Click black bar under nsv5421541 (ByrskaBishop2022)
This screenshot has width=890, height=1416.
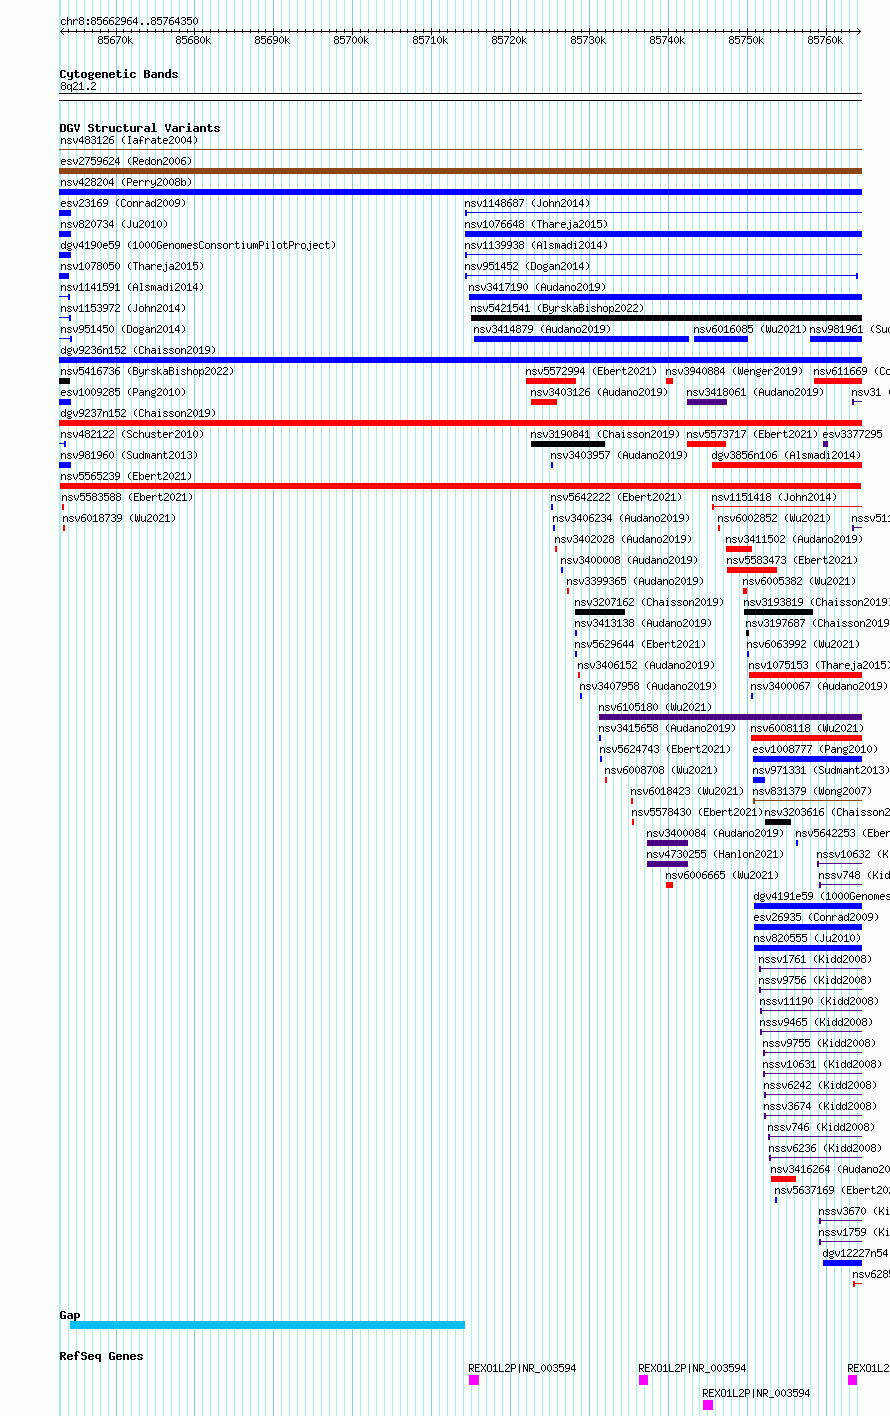coord(666,318)
